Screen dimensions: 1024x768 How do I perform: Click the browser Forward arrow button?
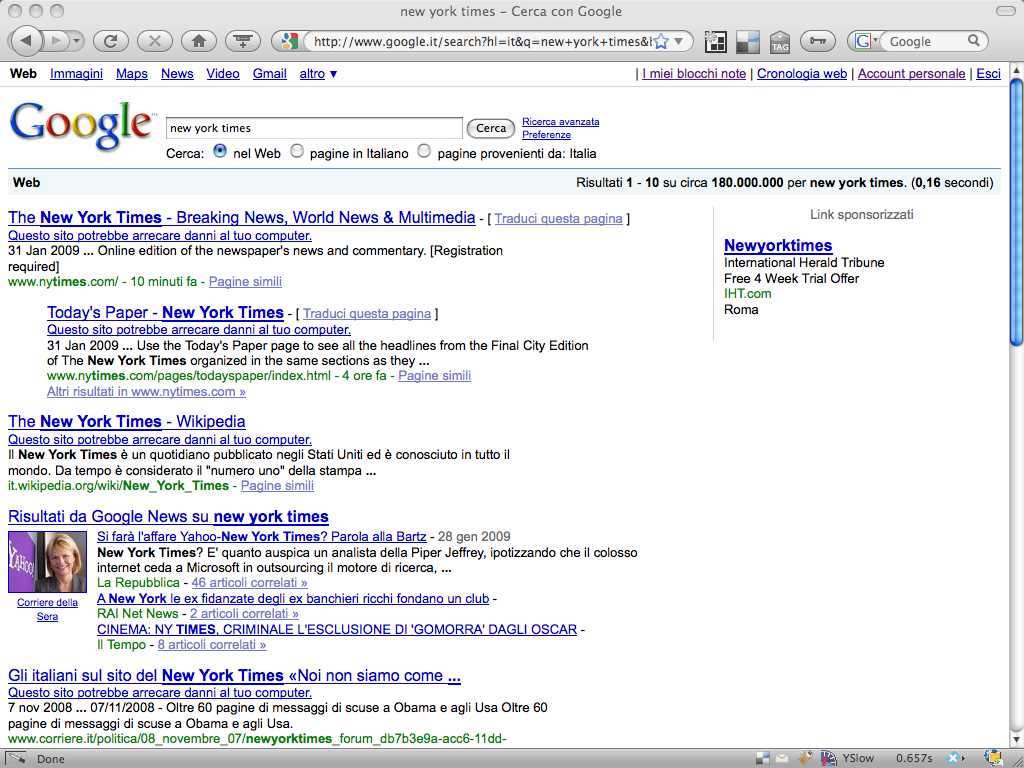(56, 41)
